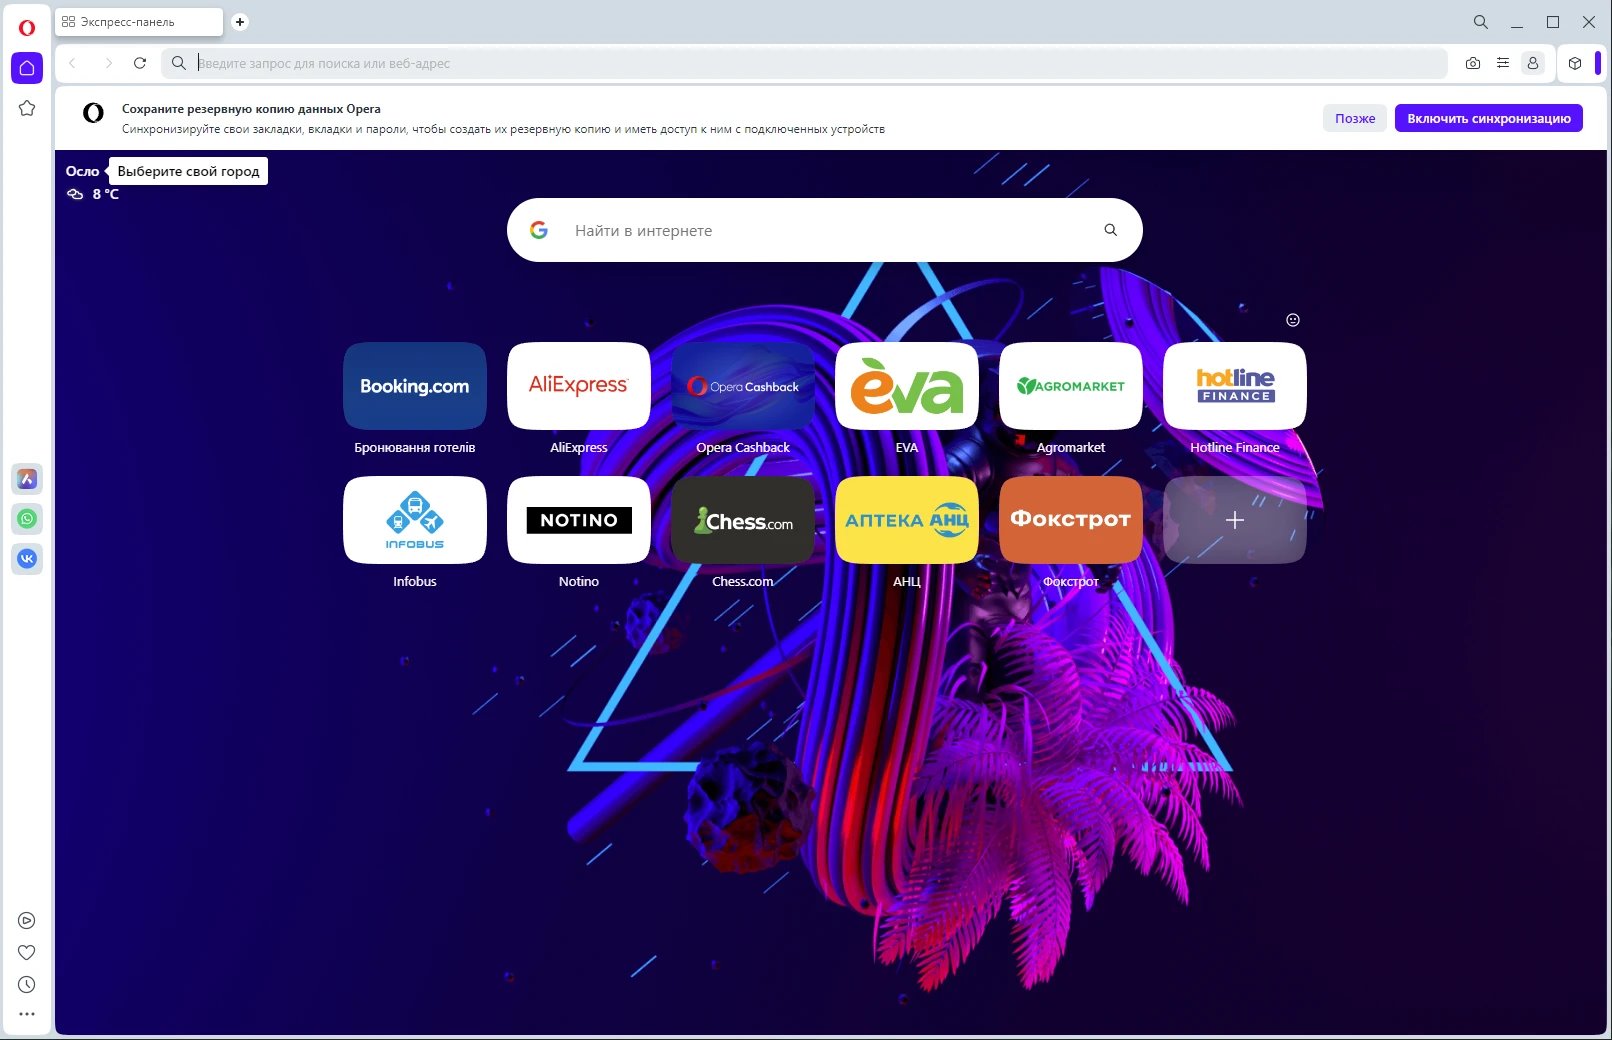The width and height of the screenshot is (1612, 1040).
Task: Open the EVA speed dial tile
Action: [907, 386]
